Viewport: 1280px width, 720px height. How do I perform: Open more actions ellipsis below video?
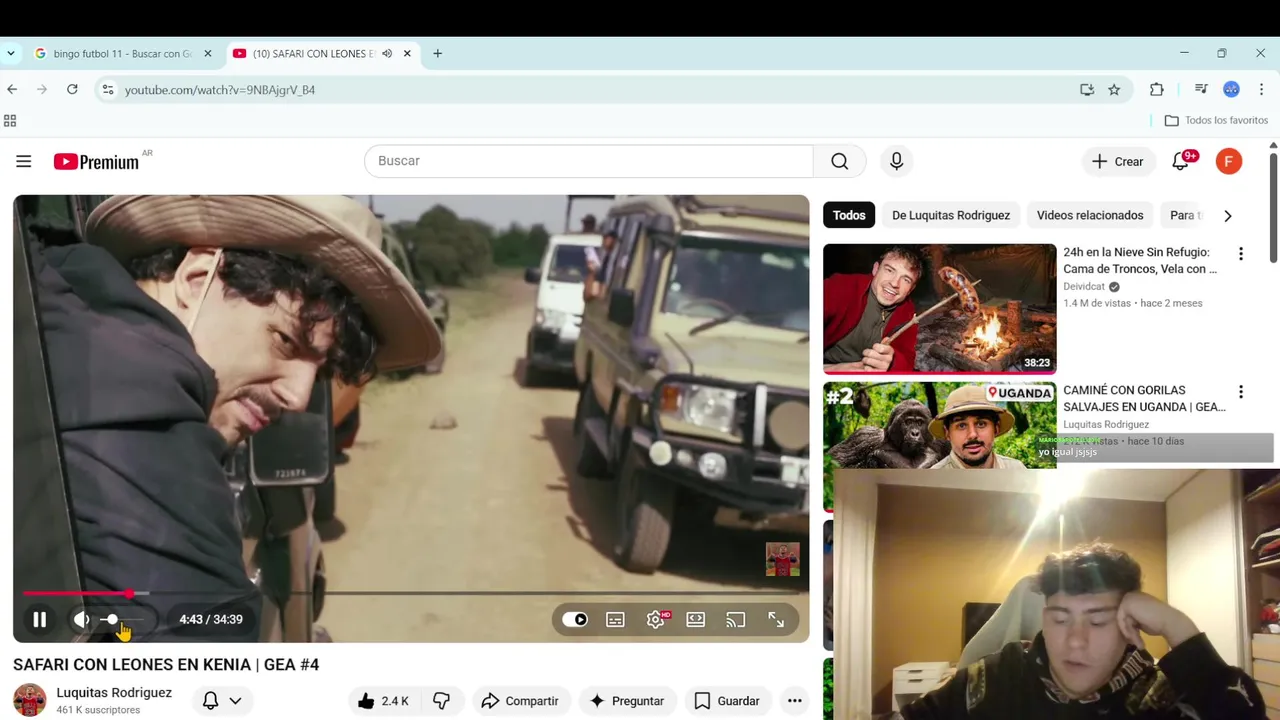(x=795, y=701)
